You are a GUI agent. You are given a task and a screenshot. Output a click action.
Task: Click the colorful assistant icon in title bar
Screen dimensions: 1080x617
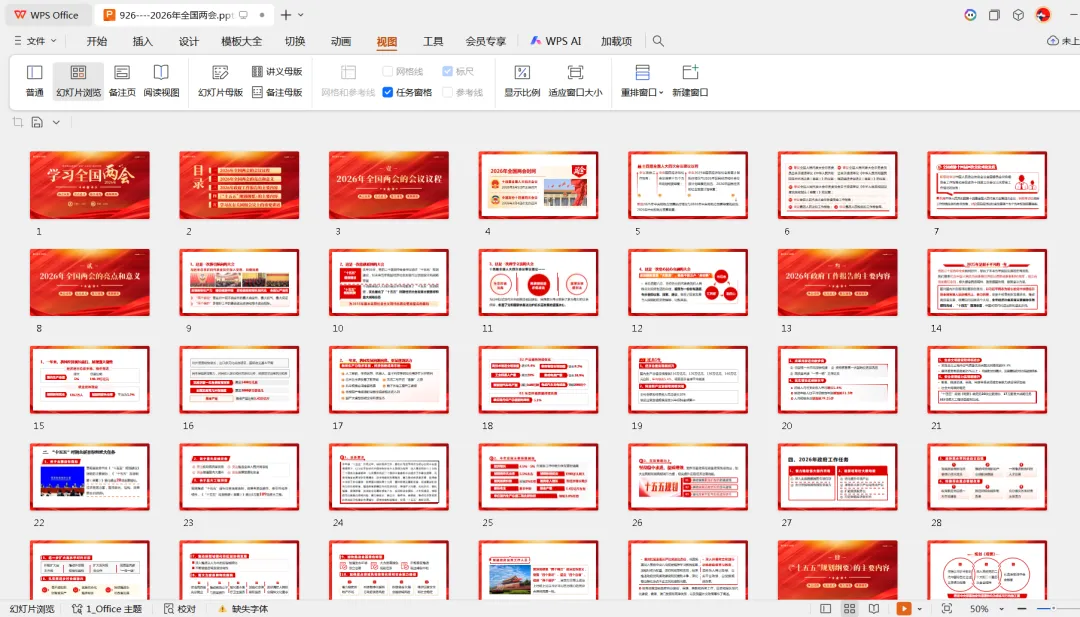coord(970,14)
